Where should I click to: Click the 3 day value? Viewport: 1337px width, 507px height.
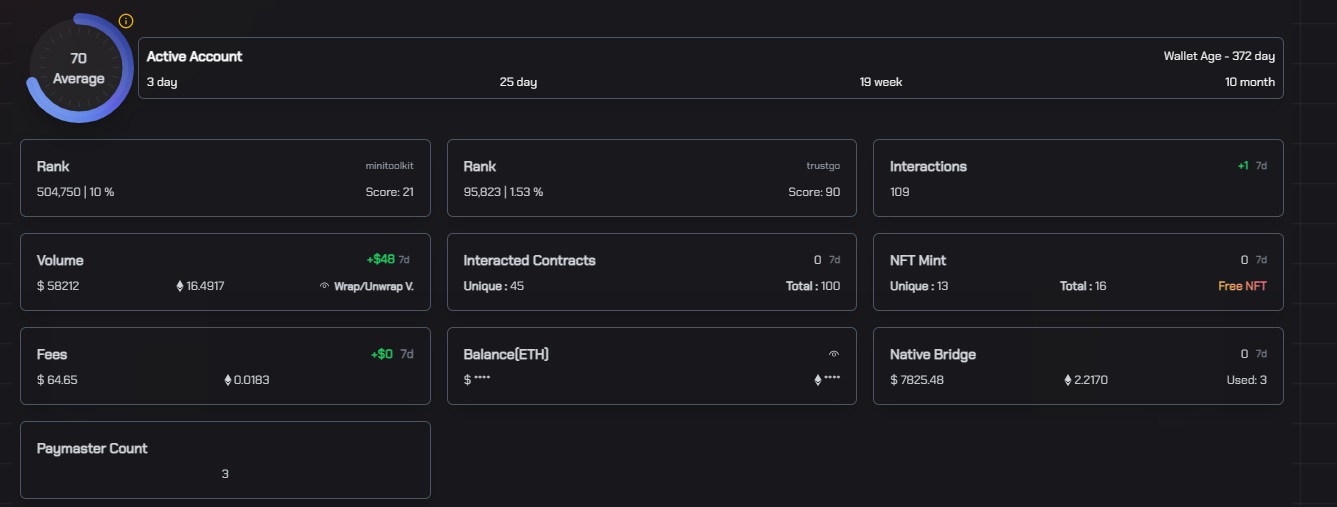(x=162, y=82)
